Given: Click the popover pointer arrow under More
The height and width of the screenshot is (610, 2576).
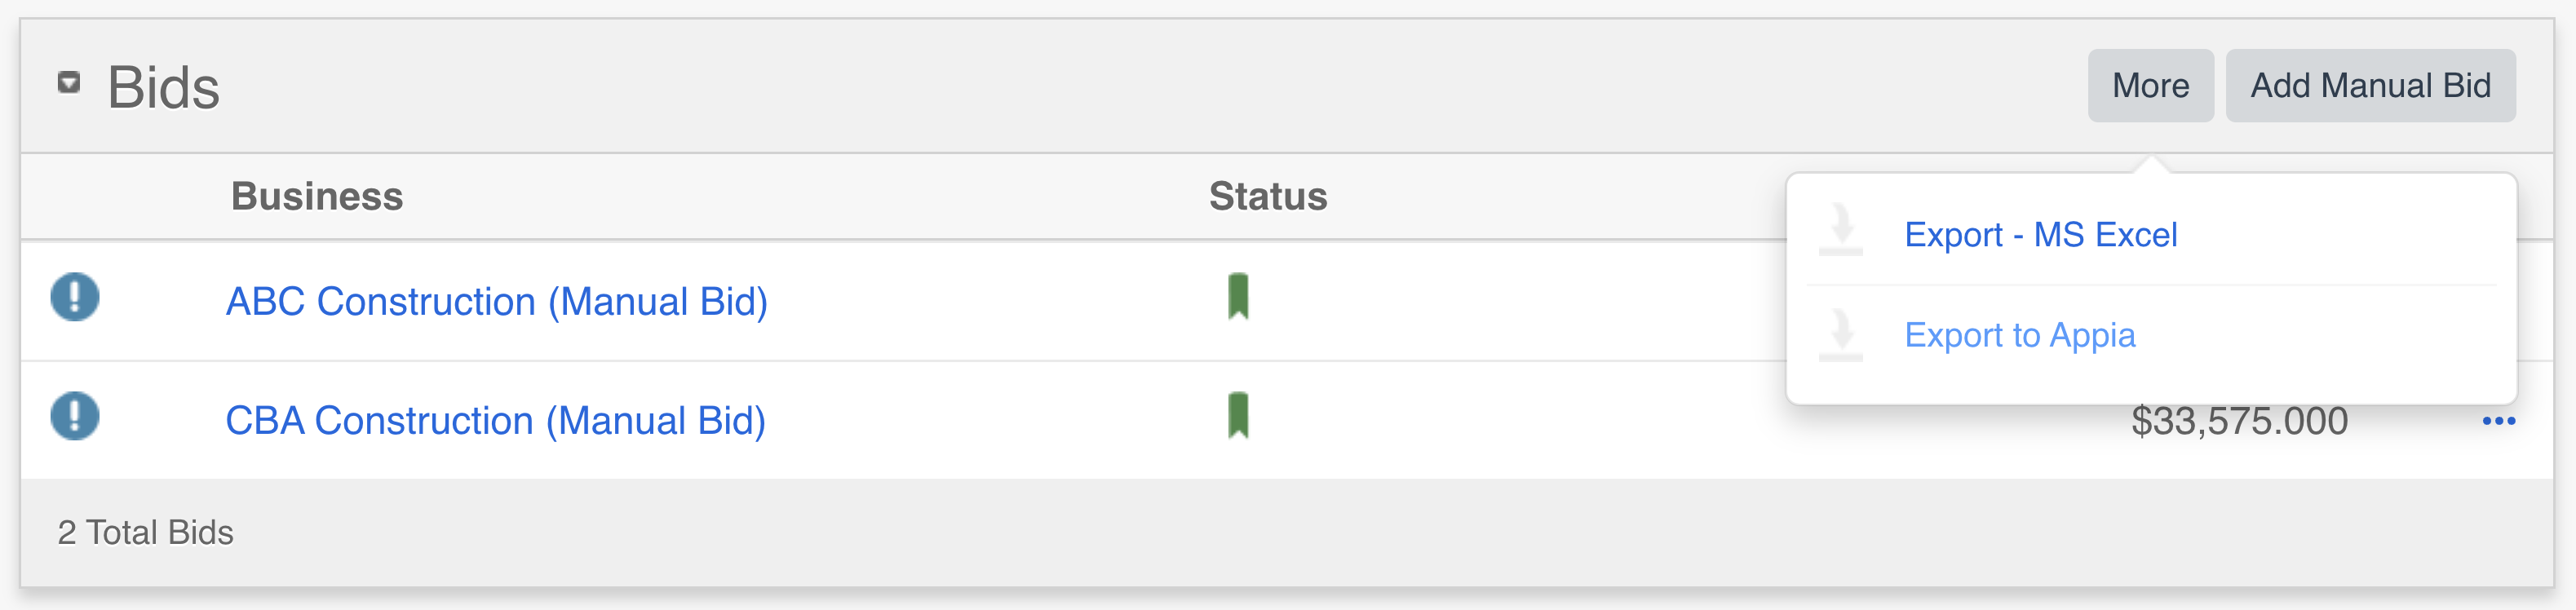Looking at the screenshot, I should tap(2151, 164).
